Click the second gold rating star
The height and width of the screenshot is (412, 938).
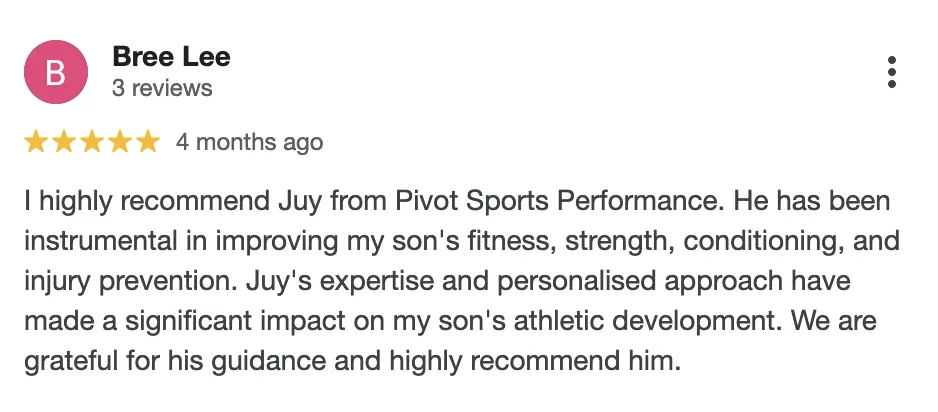(x=63, y=142)
